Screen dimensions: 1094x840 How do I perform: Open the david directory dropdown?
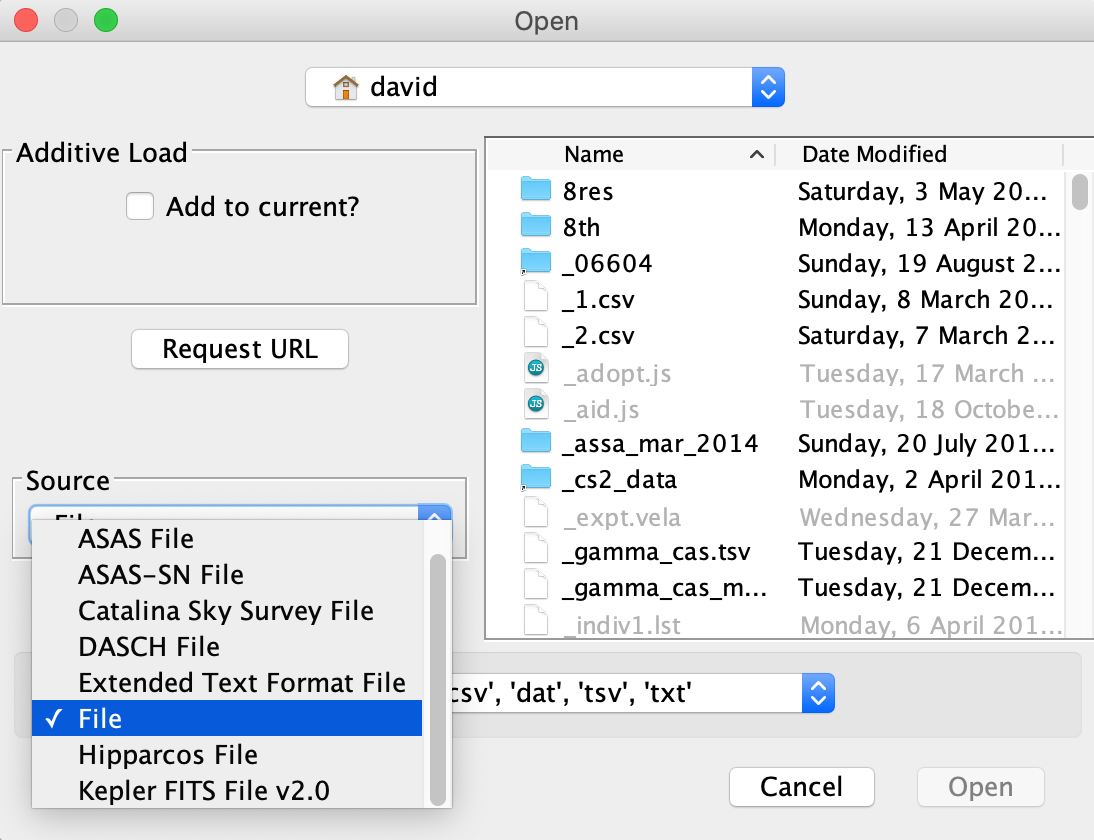coord(545,87)
